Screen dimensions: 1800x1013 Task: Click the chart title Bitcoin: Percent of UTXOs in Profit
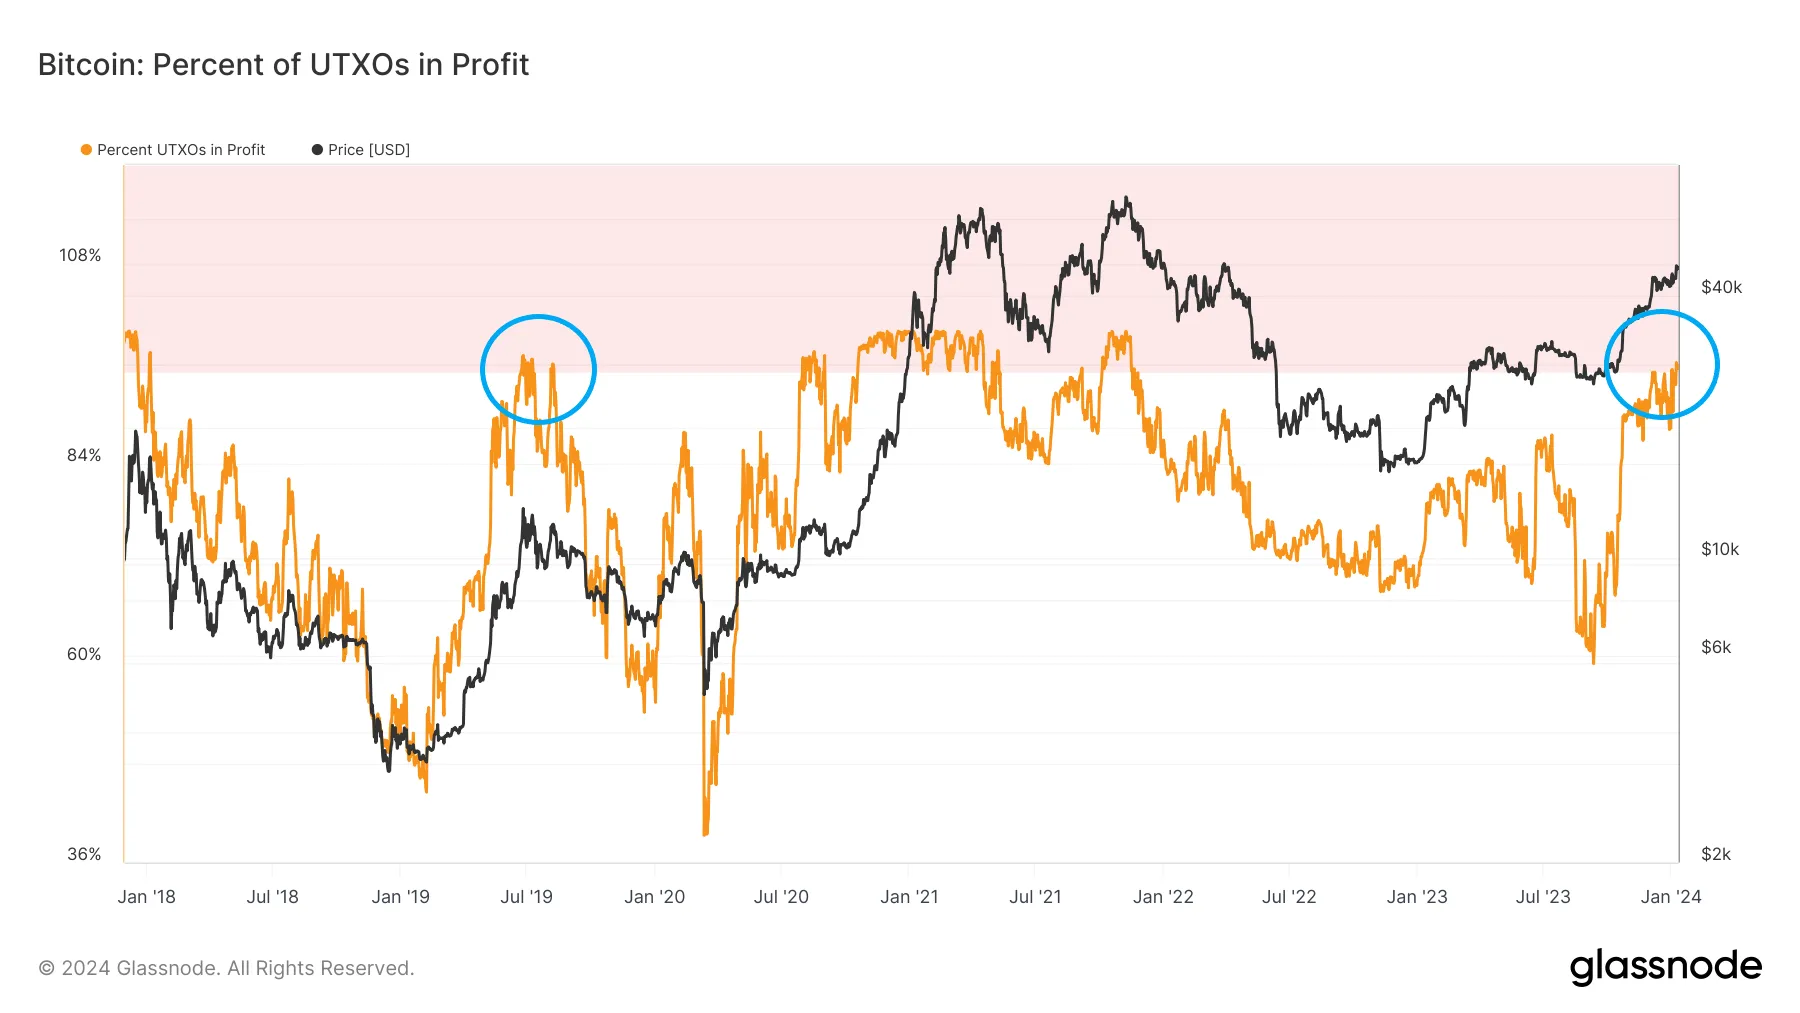pyautogui.click(x=283, y=64)
